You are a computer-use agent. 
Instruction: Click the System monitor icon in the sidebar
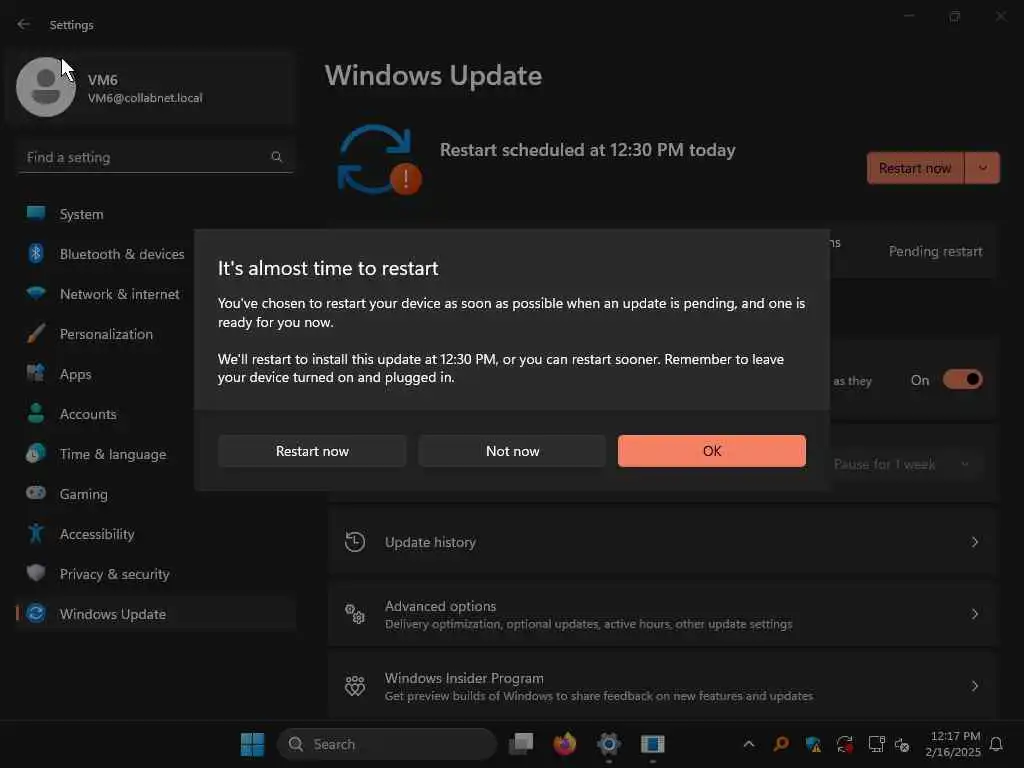(x=36, y=214)
